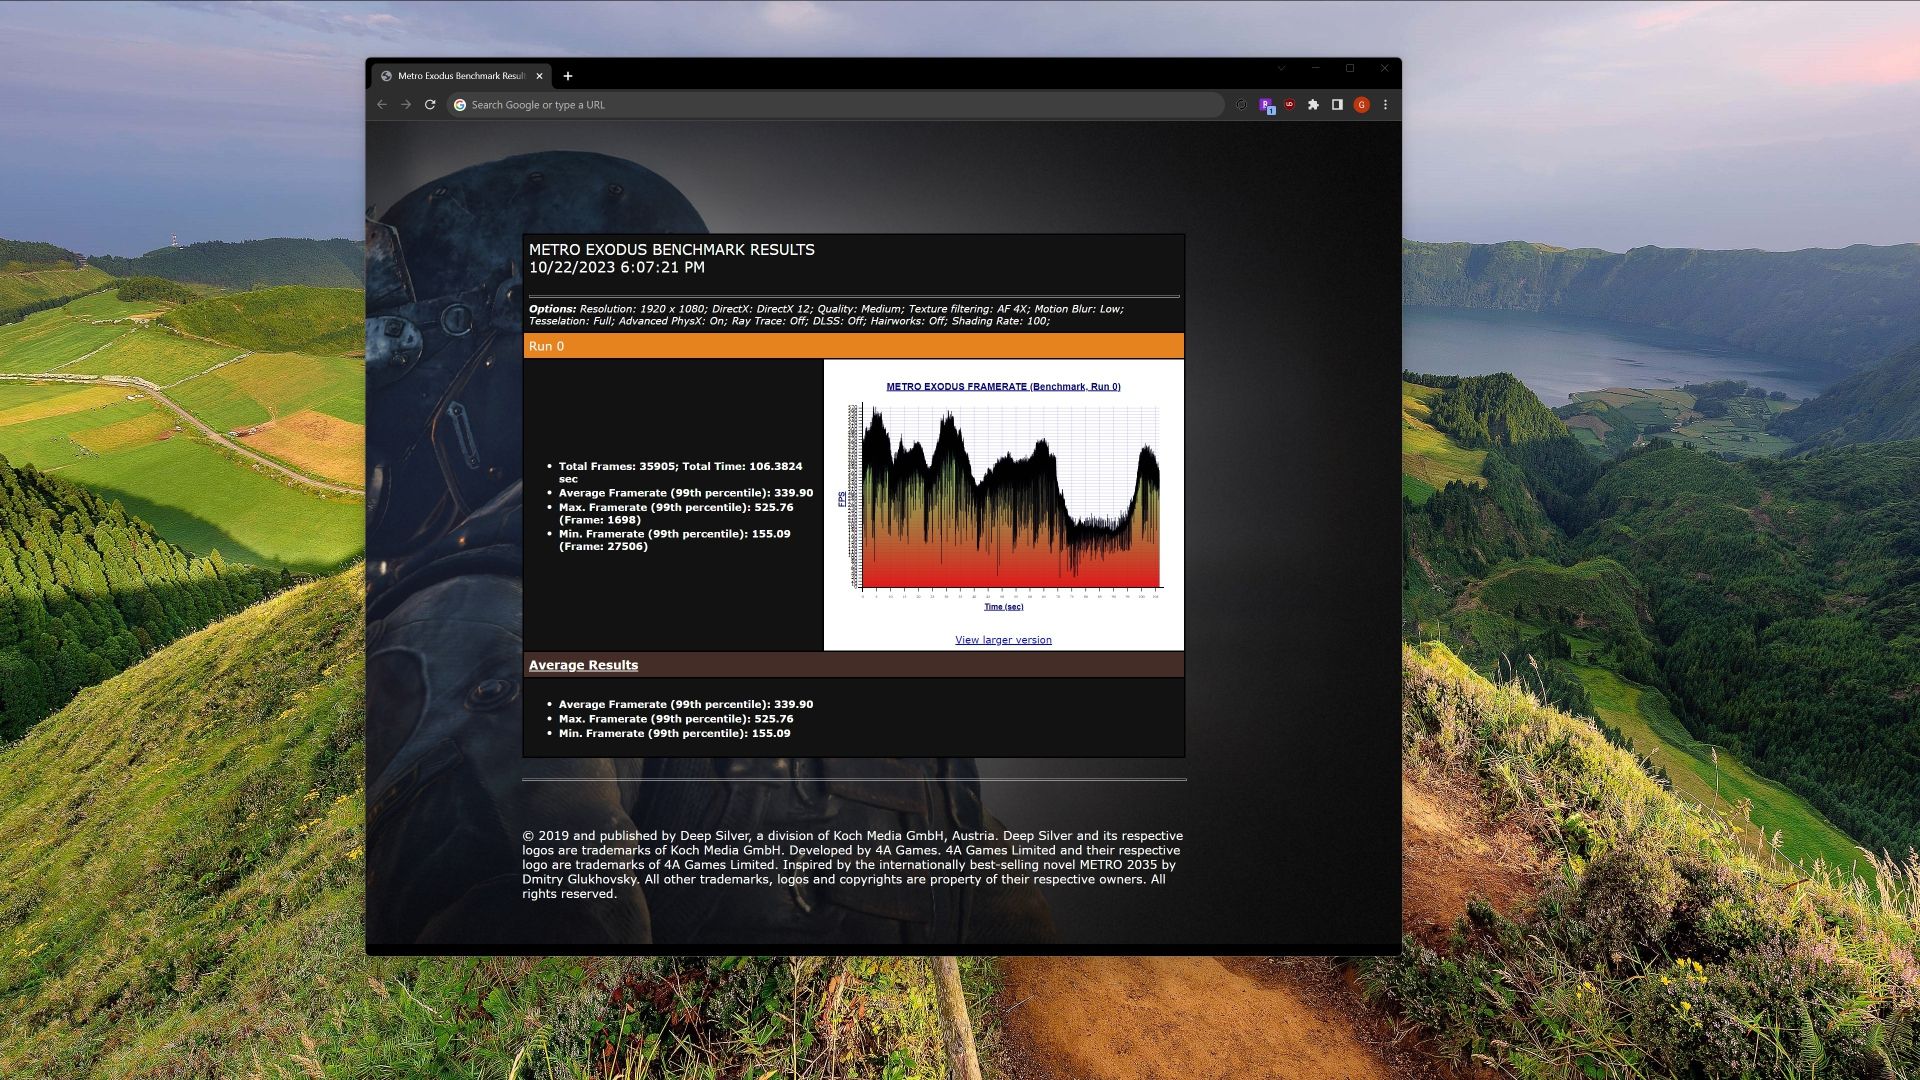Viewport: 1920px width, 1080px height.
Task: Click Max. Framerate 525.76 (Frame: 1698) entry
Action: (x=676, y=513)
